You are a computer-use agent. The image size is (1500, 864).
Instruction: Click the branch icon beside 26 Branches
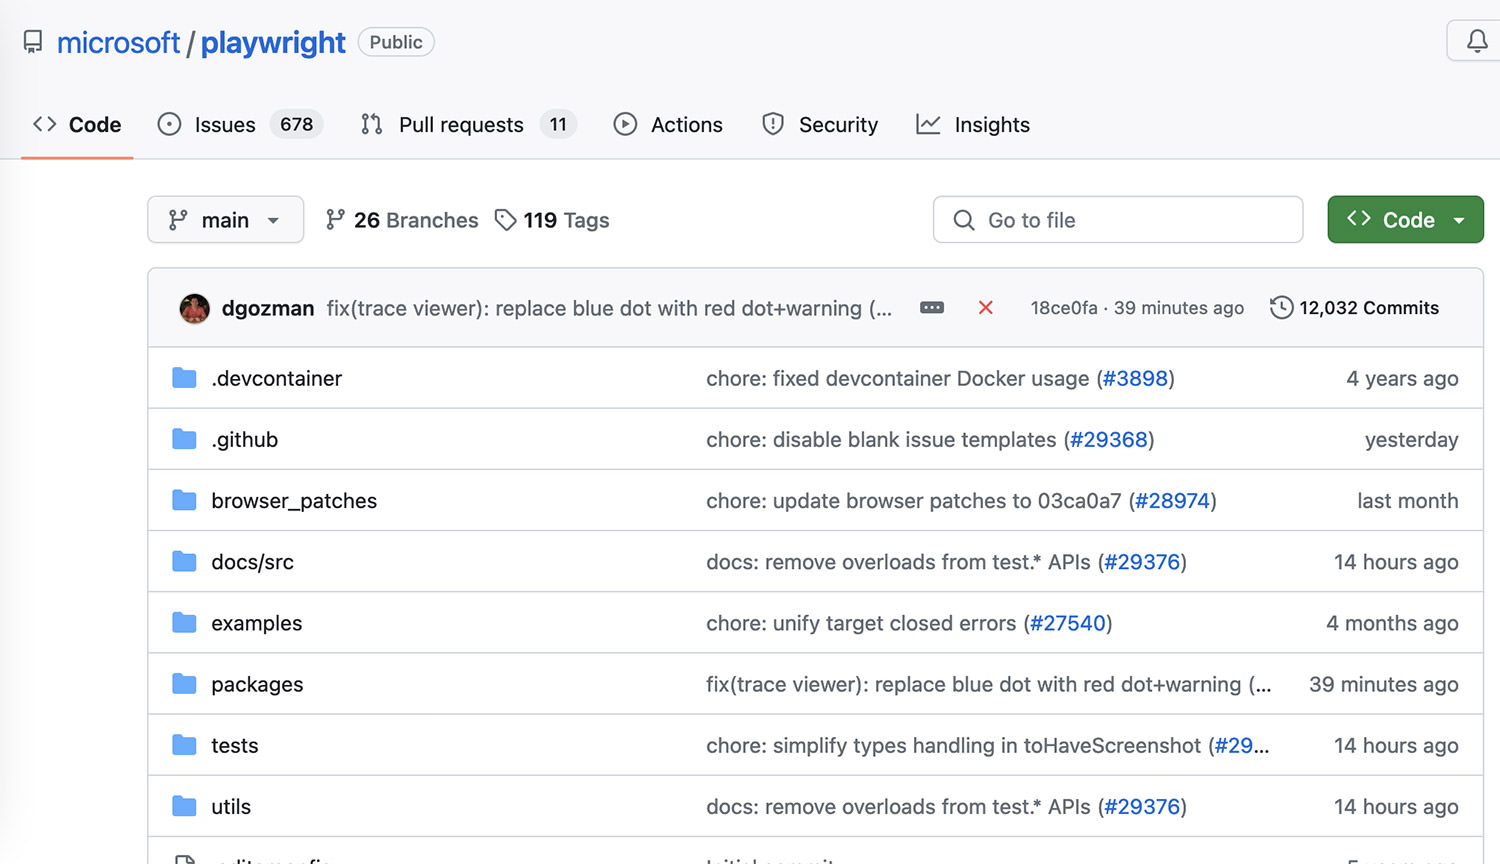(335, 220)
